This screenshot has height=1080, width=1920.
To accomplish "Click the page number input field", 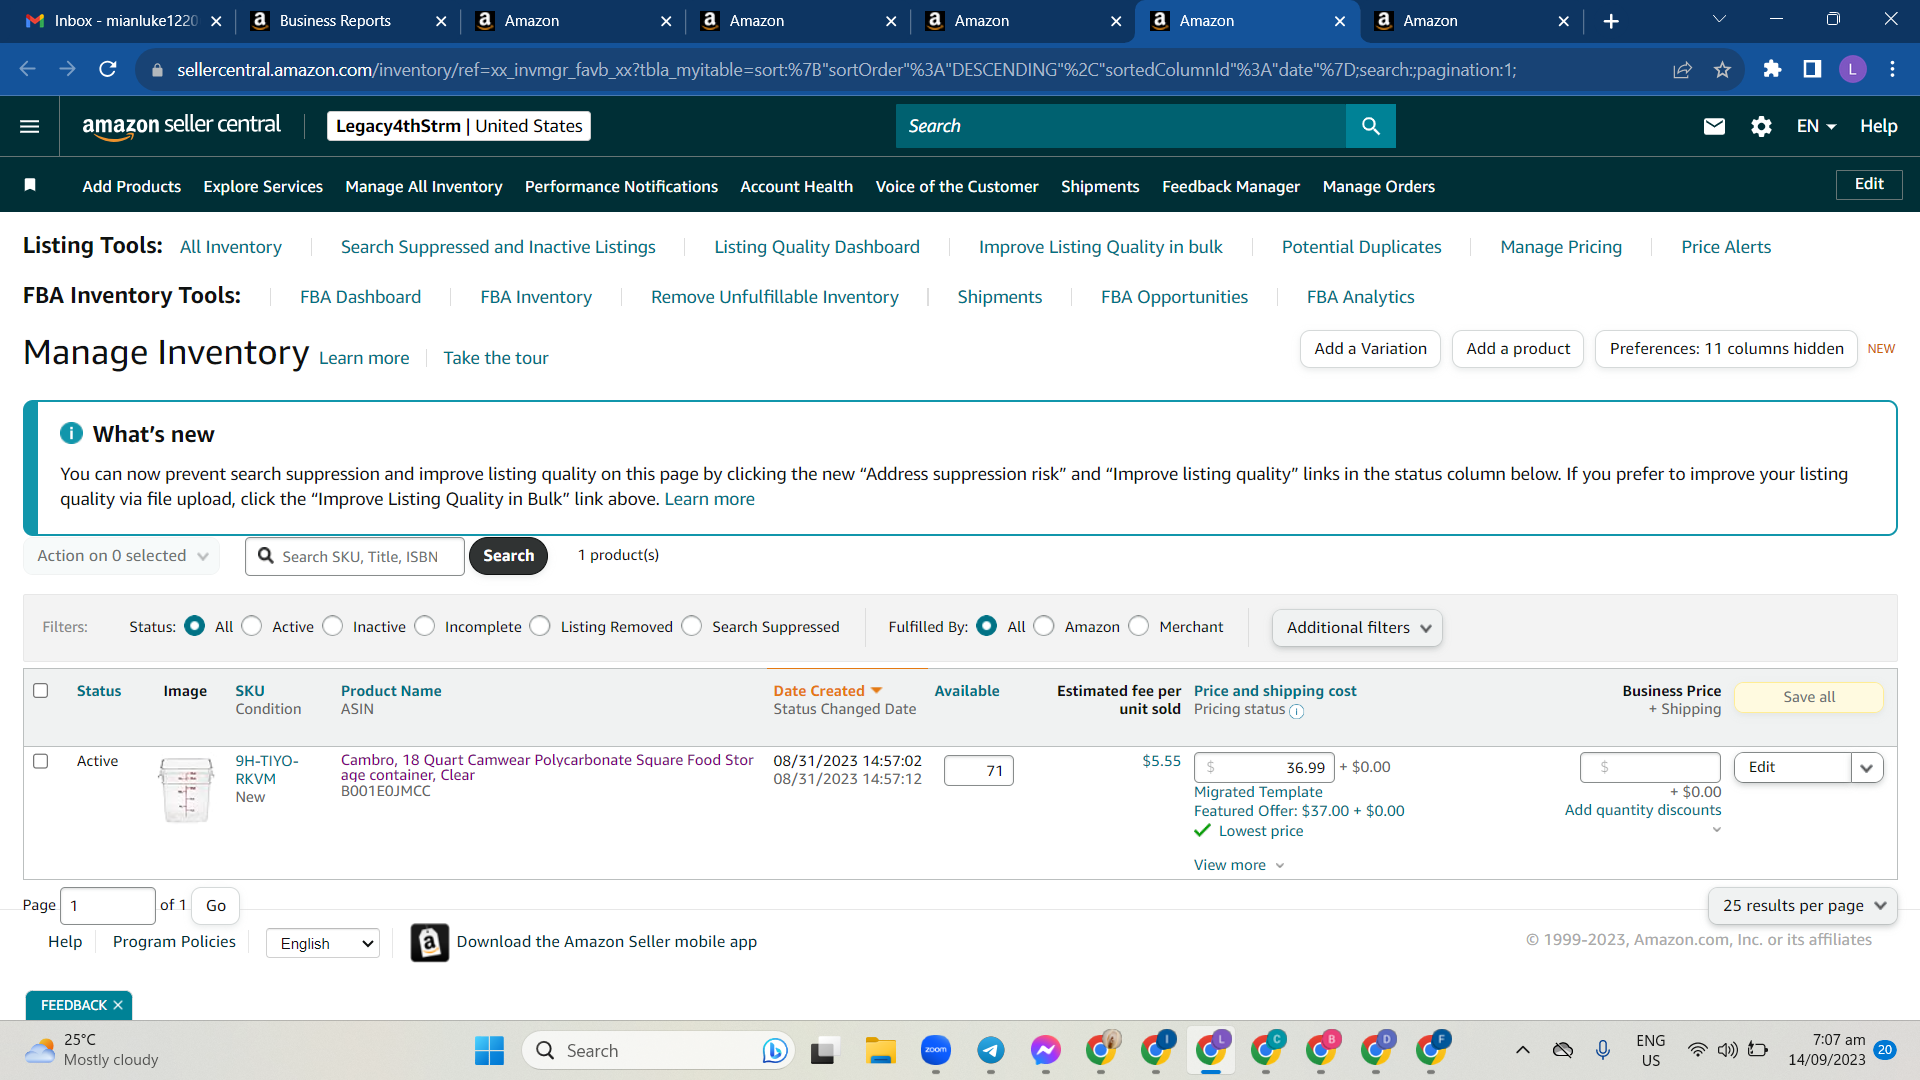I will coord(107,906).
